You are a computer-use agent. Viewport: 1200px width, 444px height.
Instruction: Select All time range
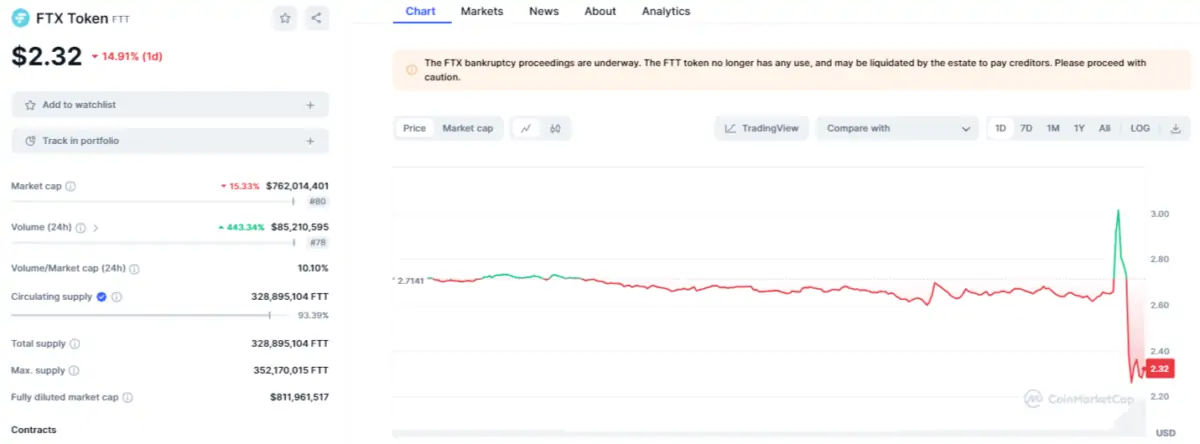coord(1104,128)
